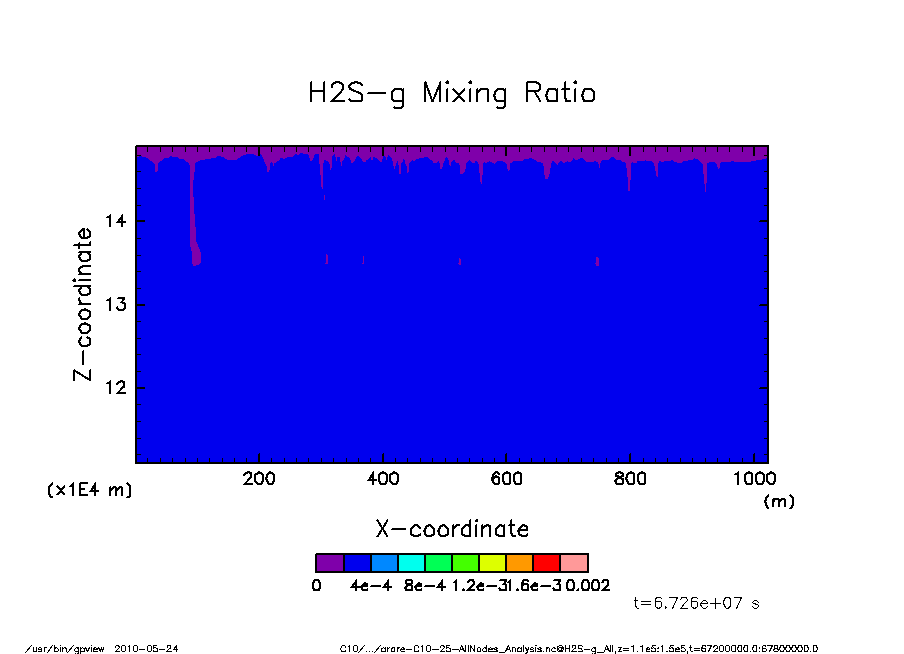
Task: Select the X-coordinate axis label
Action: point(451,528)
